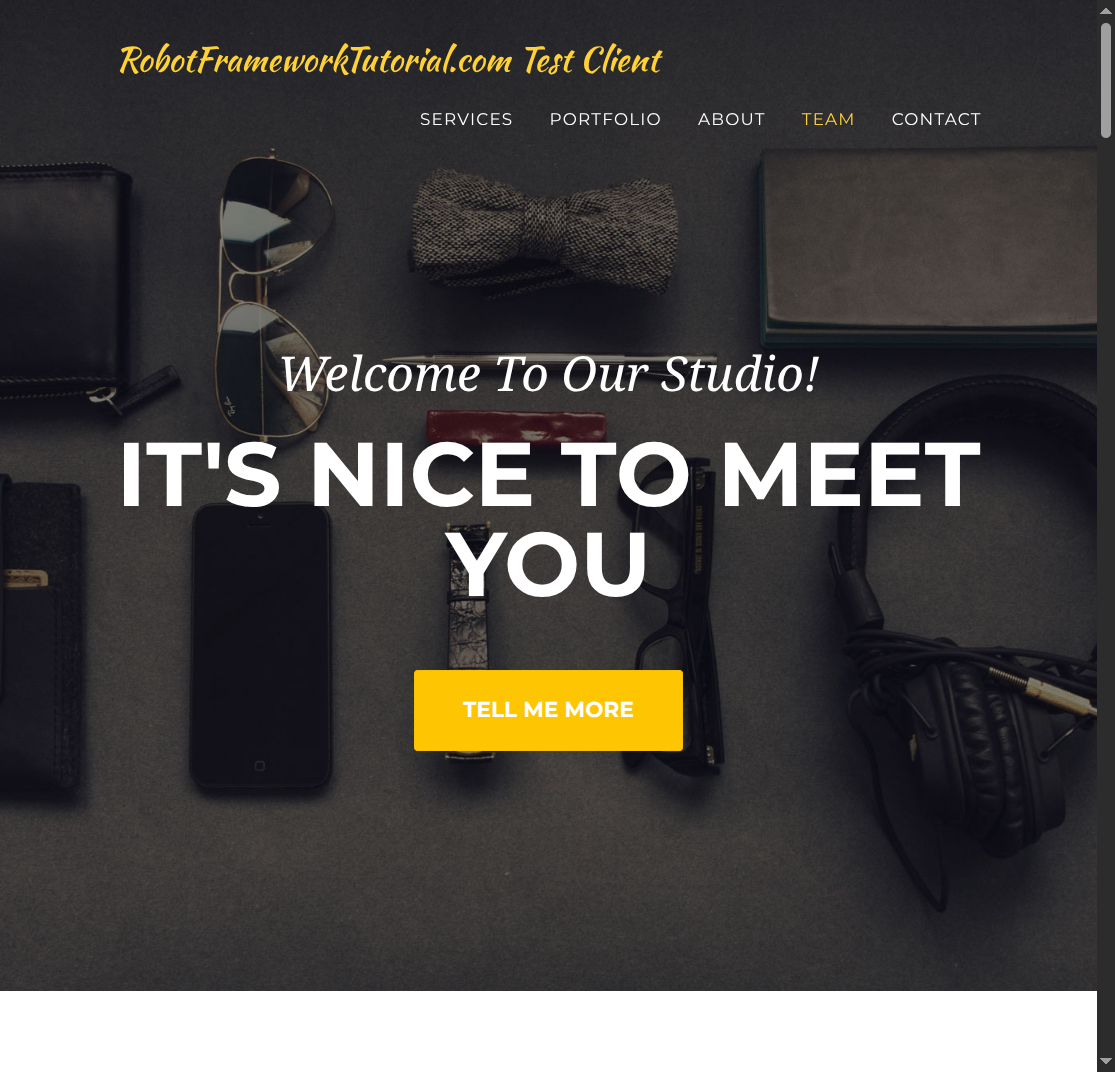
Task: Click the scrollbar down arrow
Action: [1106, 1062]
